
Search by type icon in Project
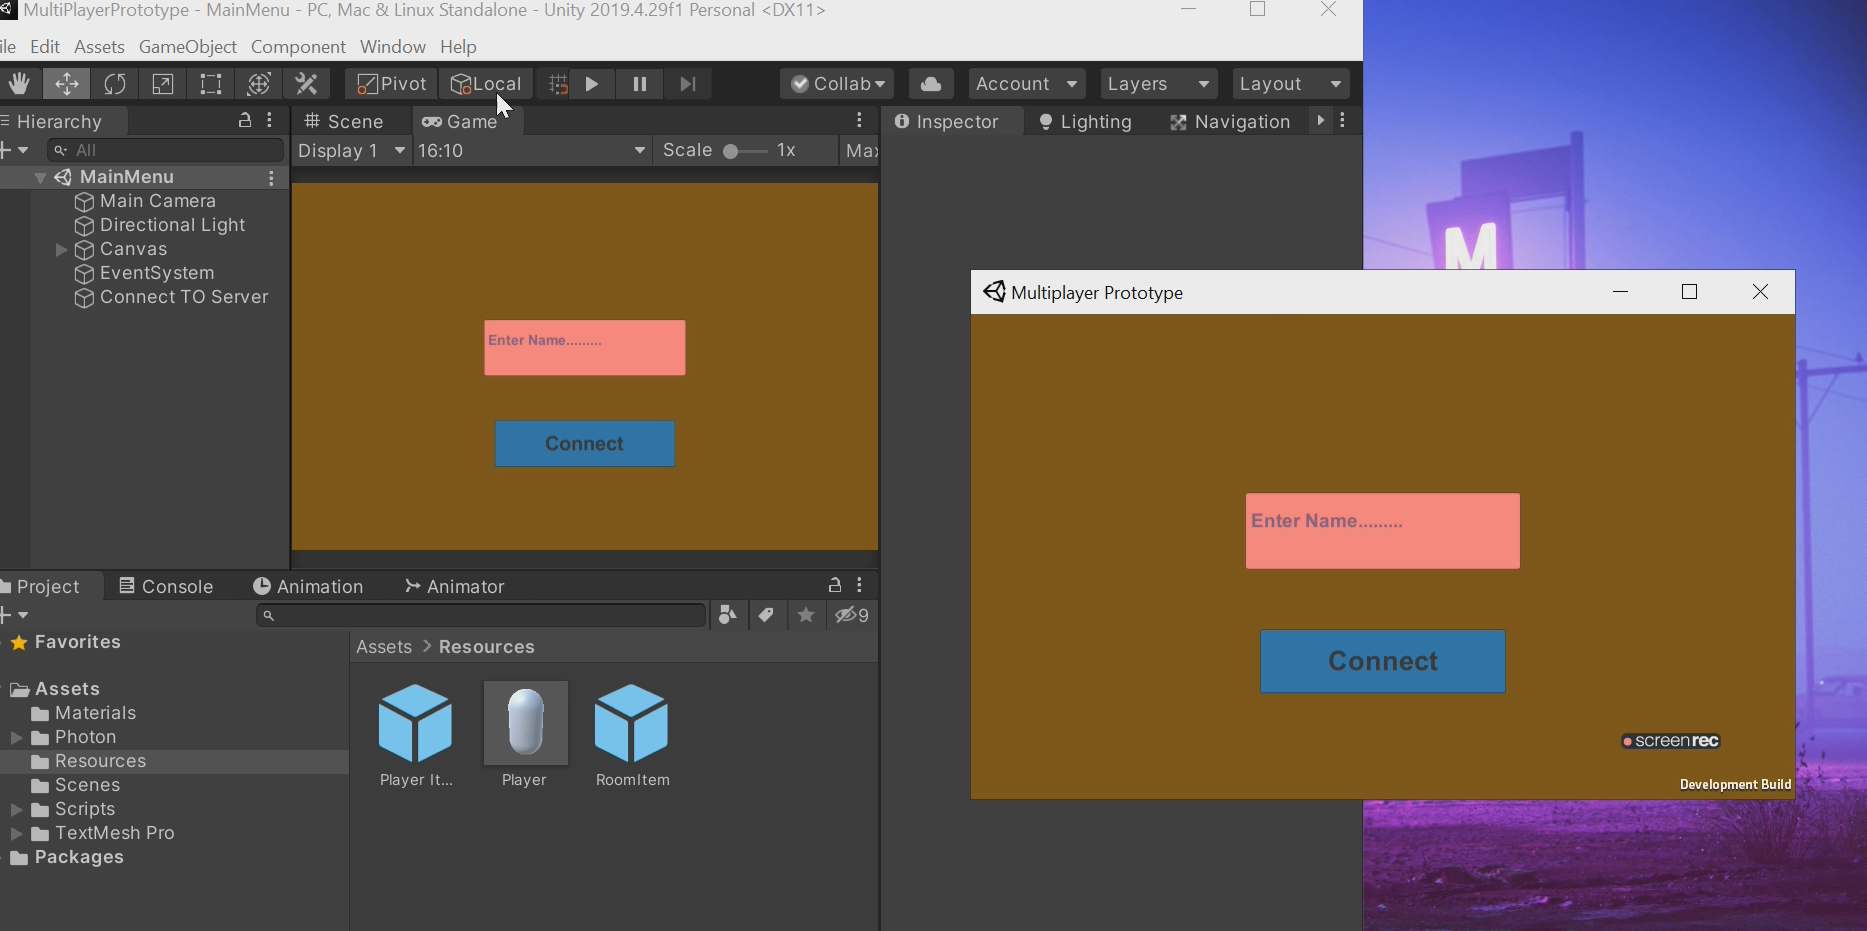(728, 615)
